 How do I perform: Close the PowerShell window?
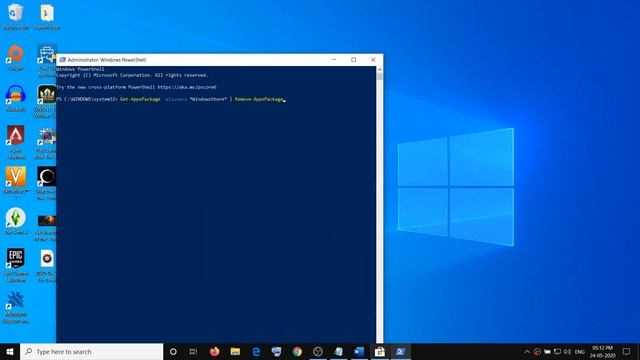coord(373,60)
